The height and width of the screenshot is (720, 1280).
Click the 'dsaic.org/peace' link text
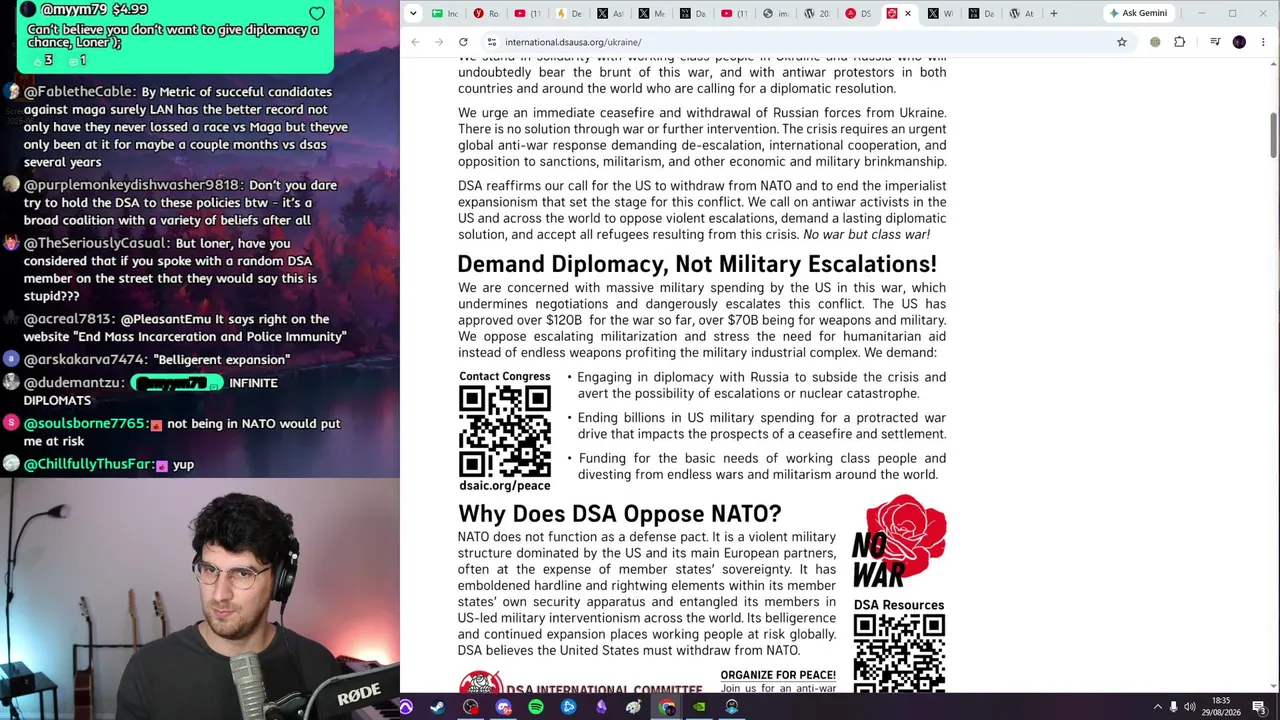tap(505, 486)
